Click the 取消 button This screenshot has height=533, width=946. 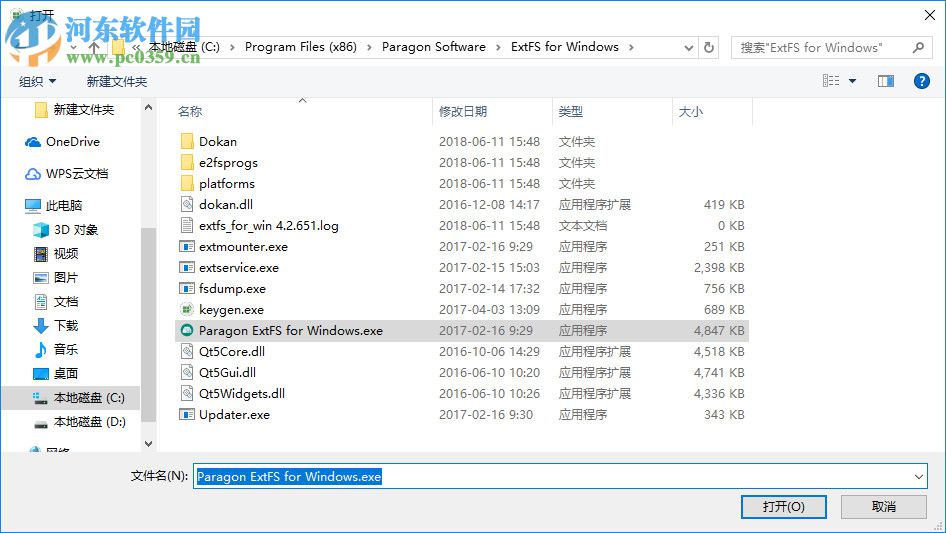884,506
